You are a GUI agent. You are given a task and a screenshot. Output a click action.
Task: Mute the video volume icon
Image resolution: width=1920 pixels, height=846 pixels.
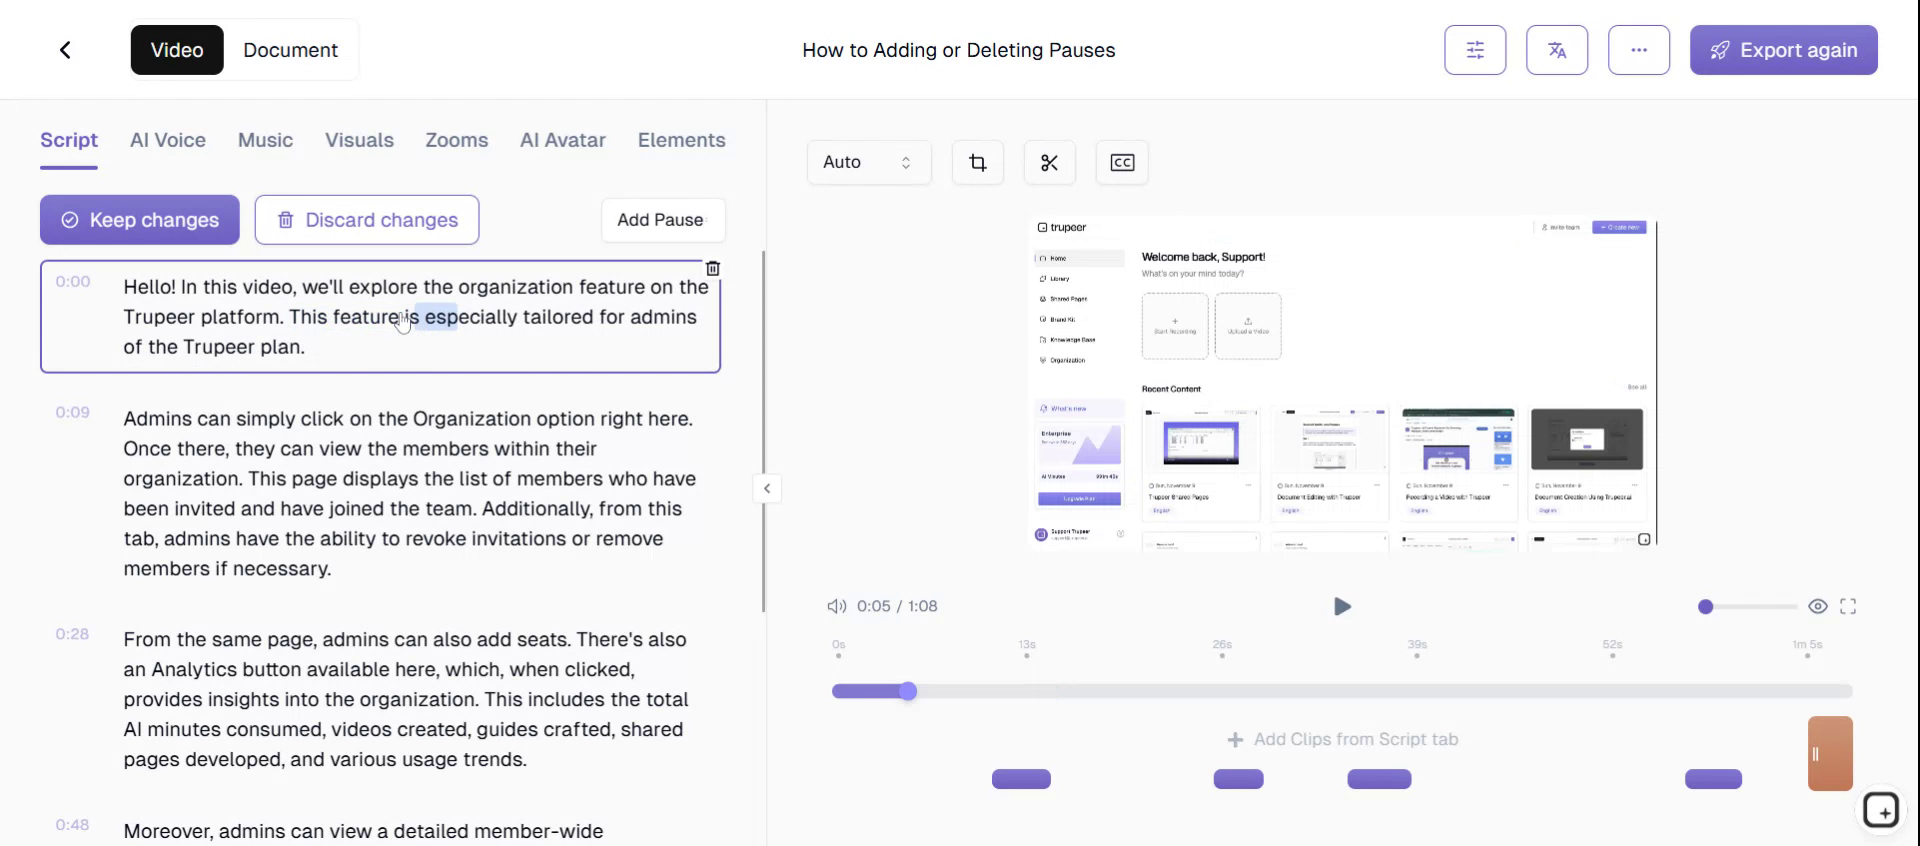(837, 606)
